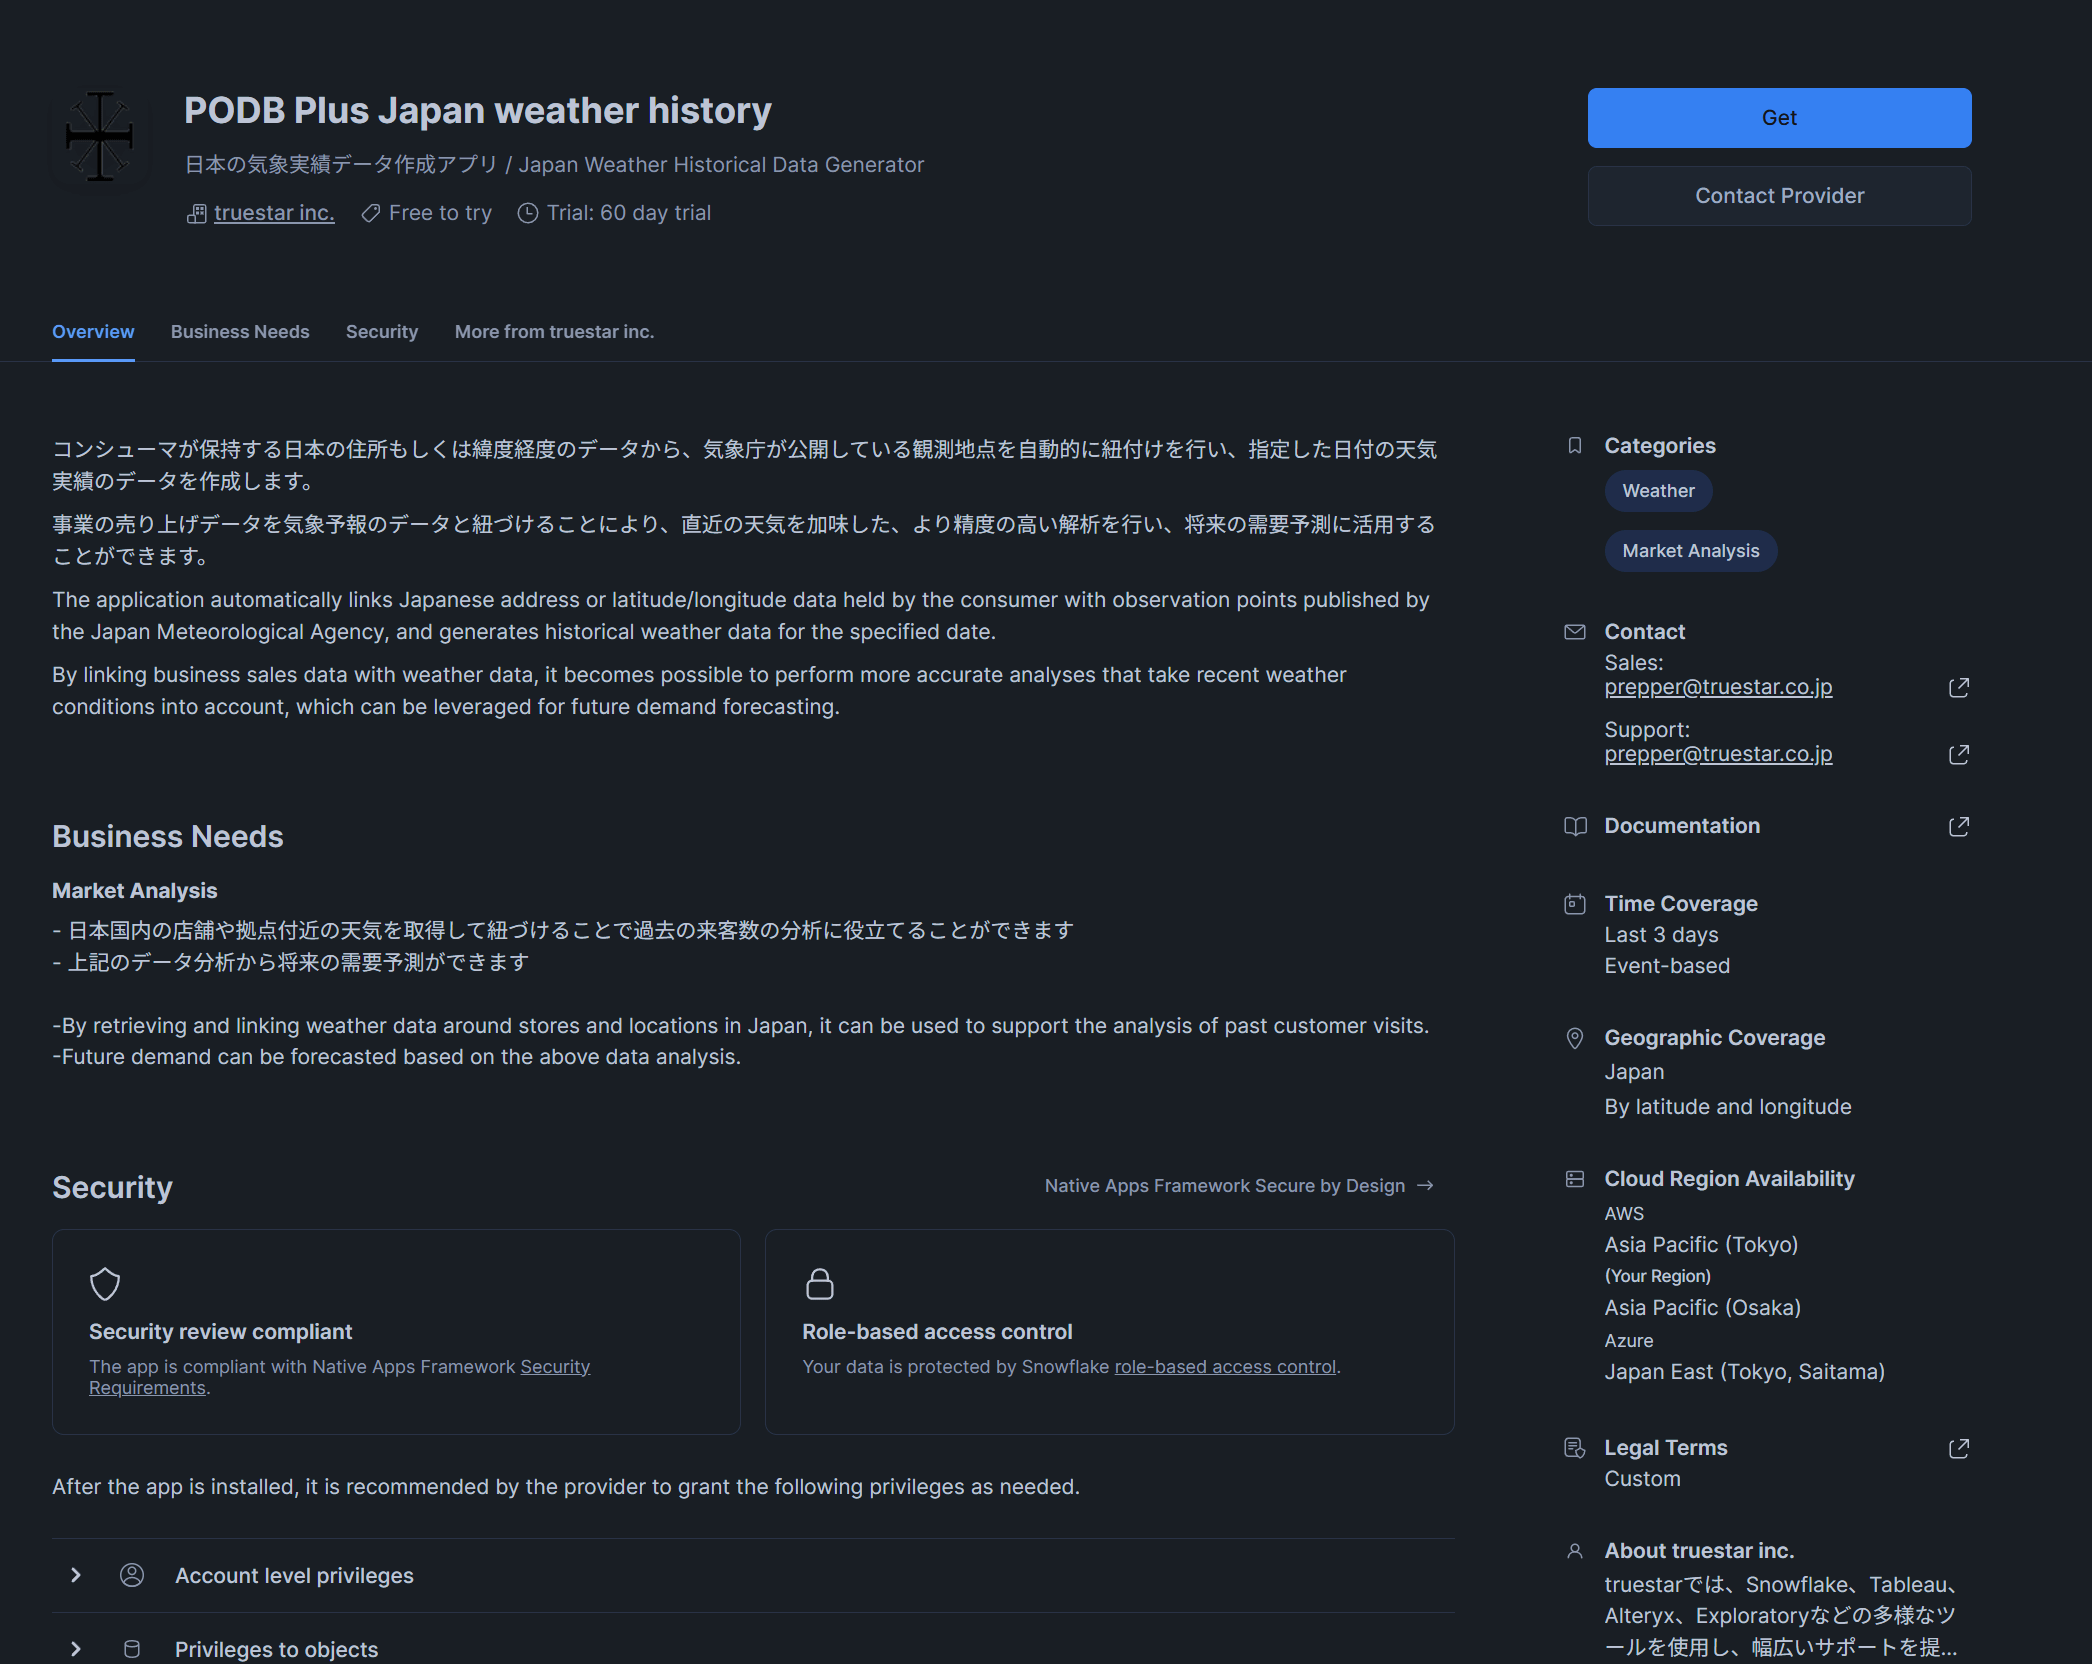Click the '(Your Region)' note text
Image resolution: width=2092 pixels, height=1664 pixels.
1658,1277
